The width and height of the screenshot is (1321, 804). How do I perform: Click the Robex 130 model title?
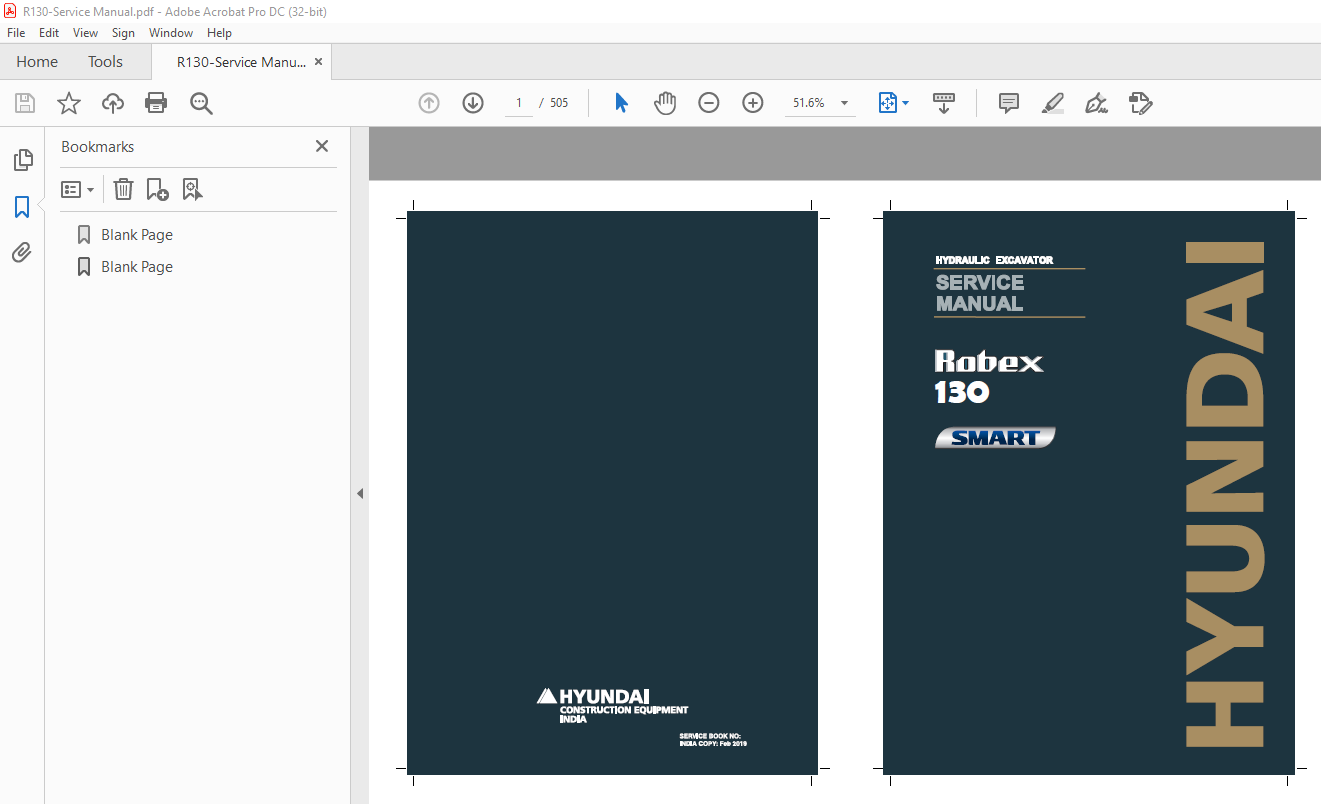988,376
